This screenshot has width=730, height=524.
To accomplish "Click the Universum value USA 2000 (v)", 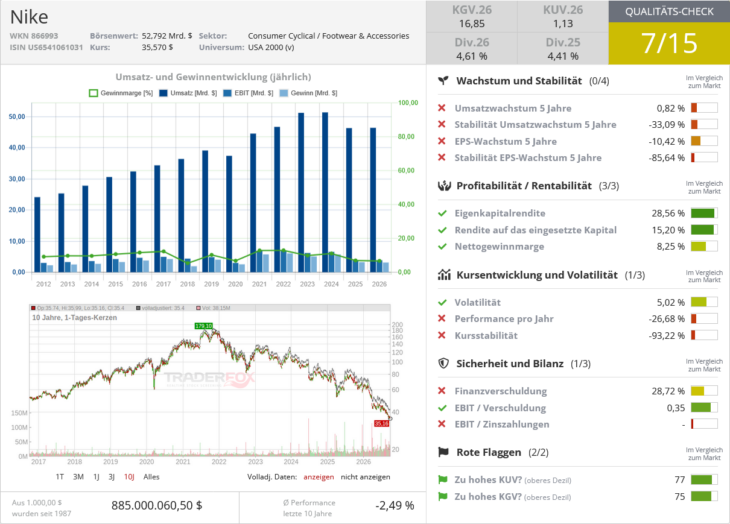I will [271, 47].
